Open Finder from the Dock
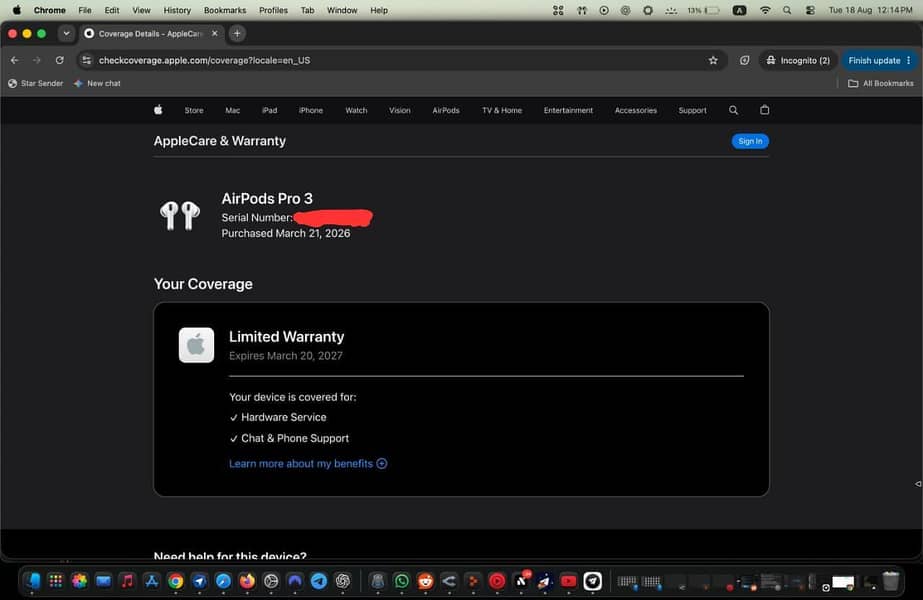Viewport: 923px width, 600px height. (x=32, y=581)
